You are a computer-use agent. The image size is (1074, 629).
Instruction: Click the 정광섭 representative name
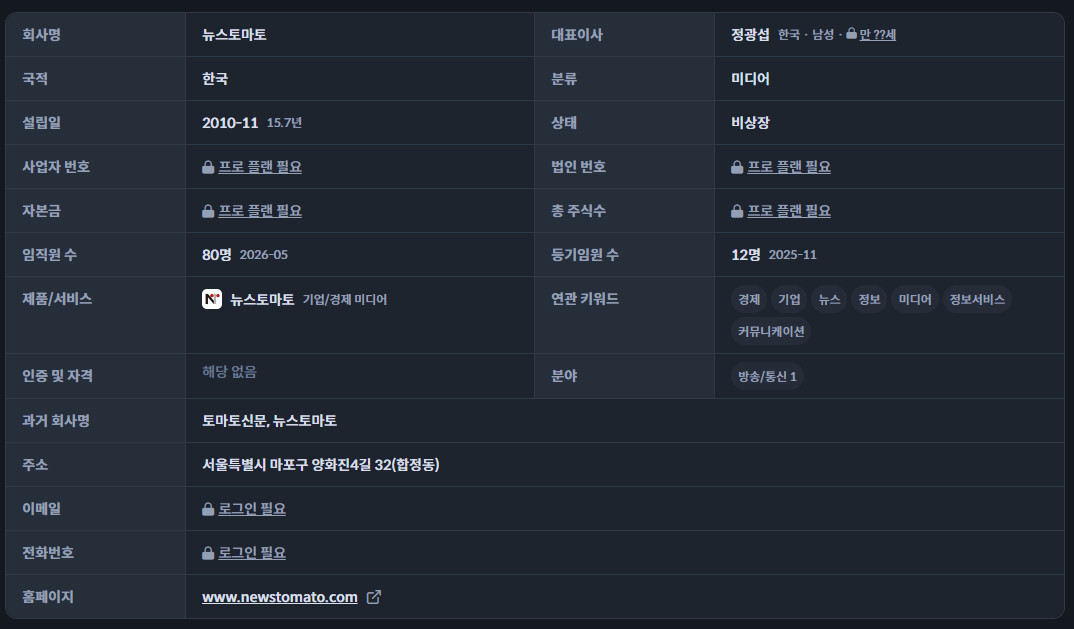click(x=750, y=34)
